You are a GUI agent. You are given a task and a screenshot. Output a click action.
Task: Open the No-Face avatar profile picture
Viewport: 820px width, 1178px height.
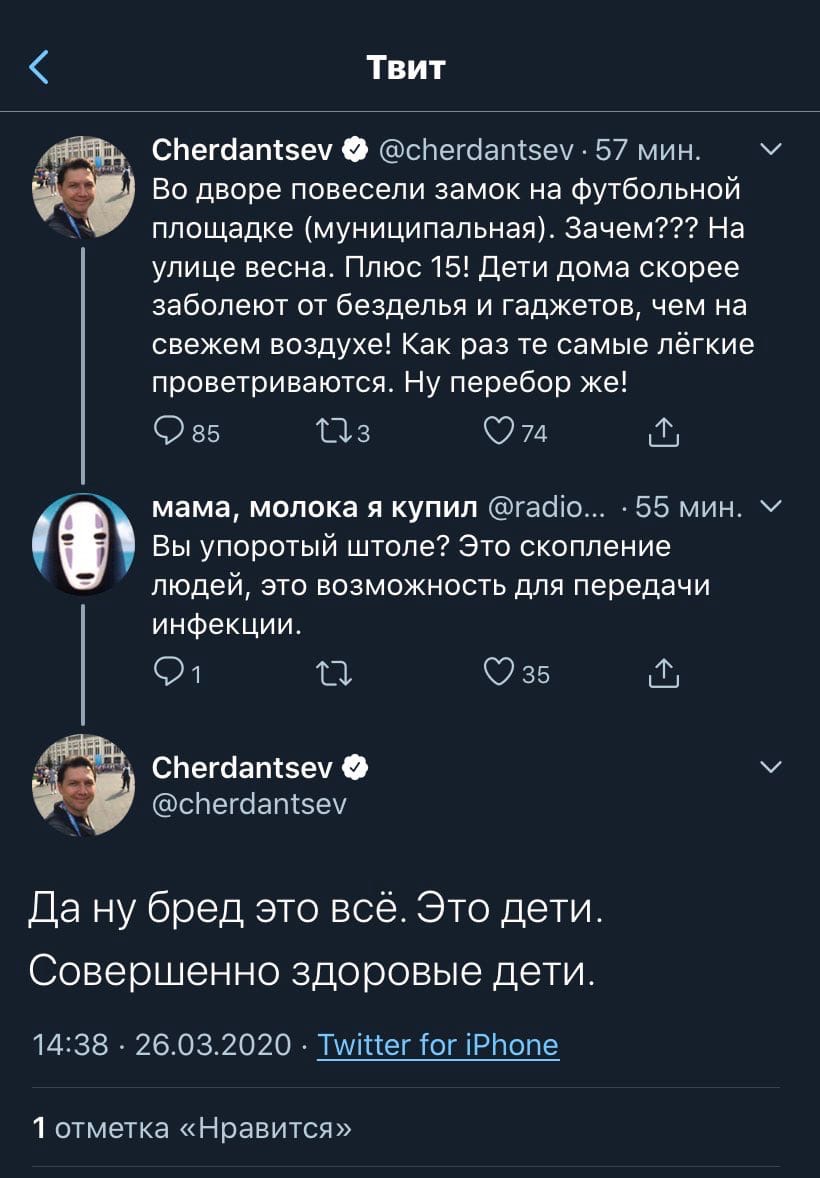point(83,543)
